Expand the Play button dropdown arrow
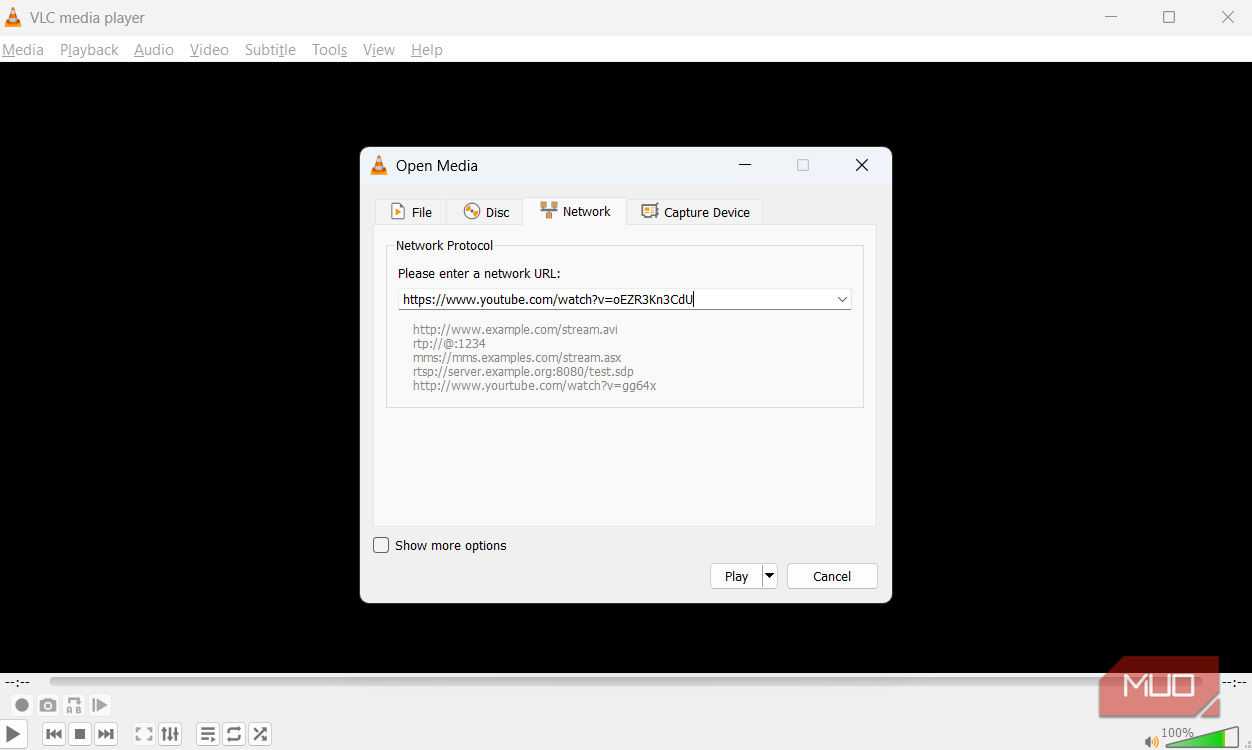 coord(770,576)
